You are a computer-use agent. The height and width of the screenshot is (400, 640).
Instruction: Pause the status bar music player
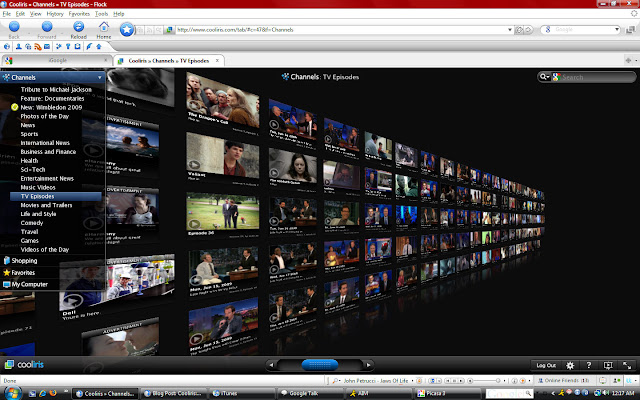tap(454, 380)
